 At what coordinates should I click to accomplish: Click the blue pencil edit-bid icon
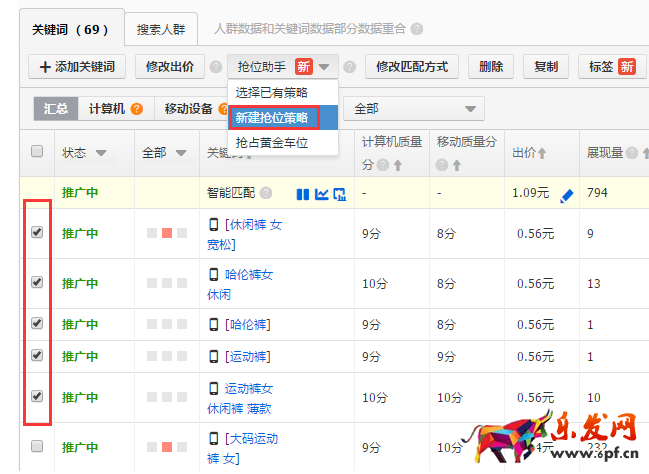point(567,194)
